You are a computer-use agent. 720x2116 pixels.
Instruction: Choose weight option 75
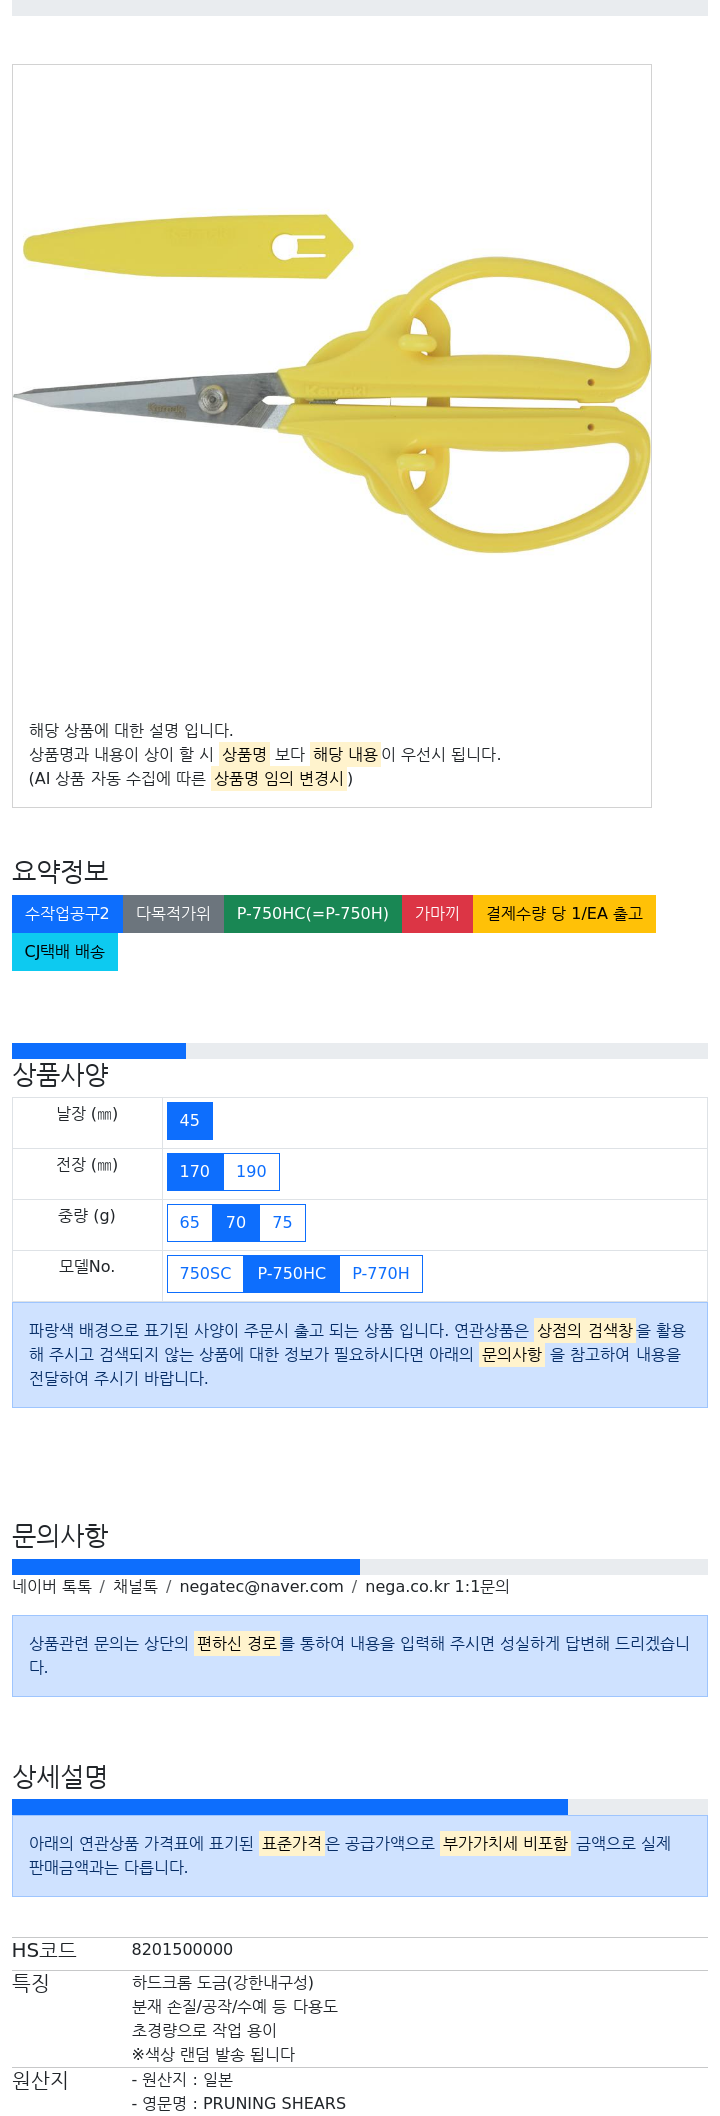point(283,1223)
